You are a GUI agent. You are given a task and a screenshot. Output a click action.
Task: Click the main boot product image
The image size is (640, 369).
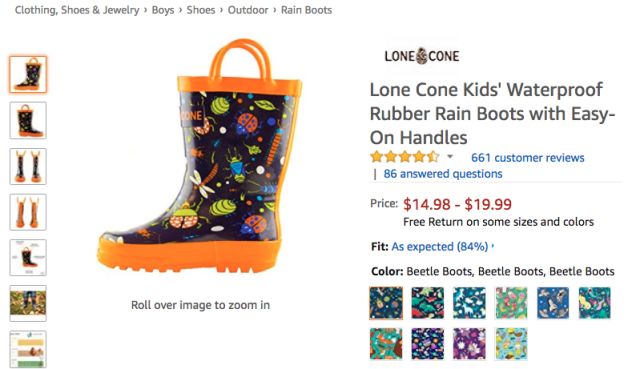(x=200, y=157)
